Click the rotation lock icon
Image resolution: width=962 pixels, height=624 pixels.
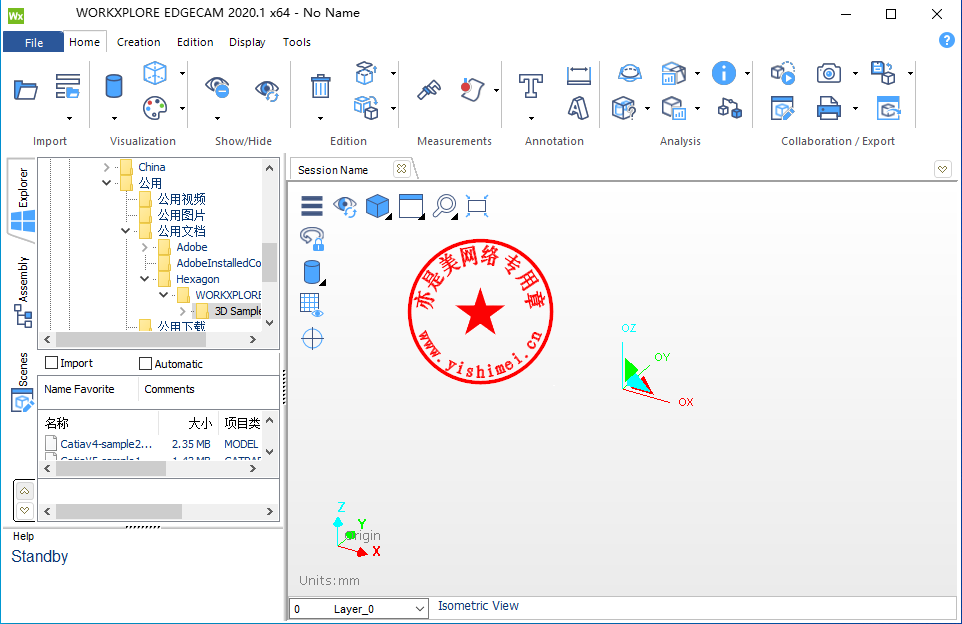tap(312, 239)
